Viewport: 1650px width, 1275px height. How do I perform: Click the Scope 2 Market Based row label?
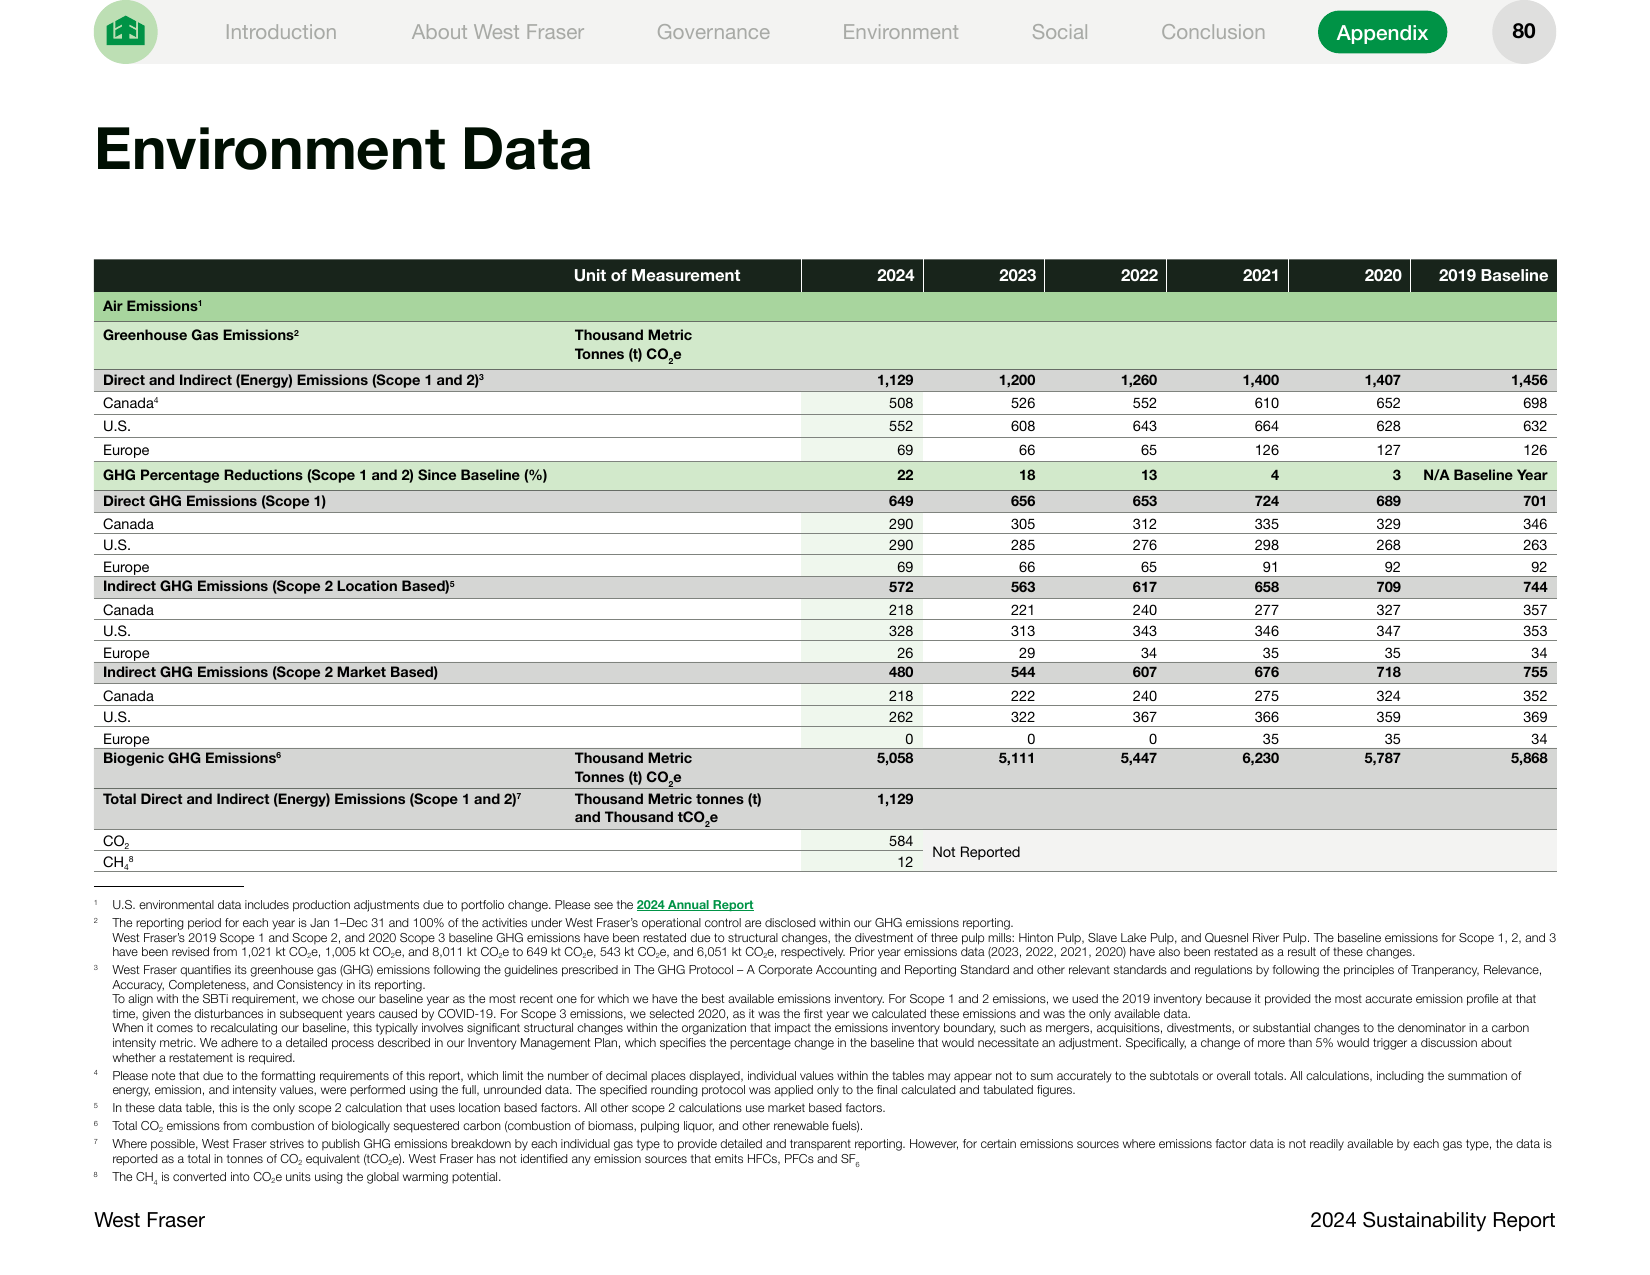(x=270, y=672)
